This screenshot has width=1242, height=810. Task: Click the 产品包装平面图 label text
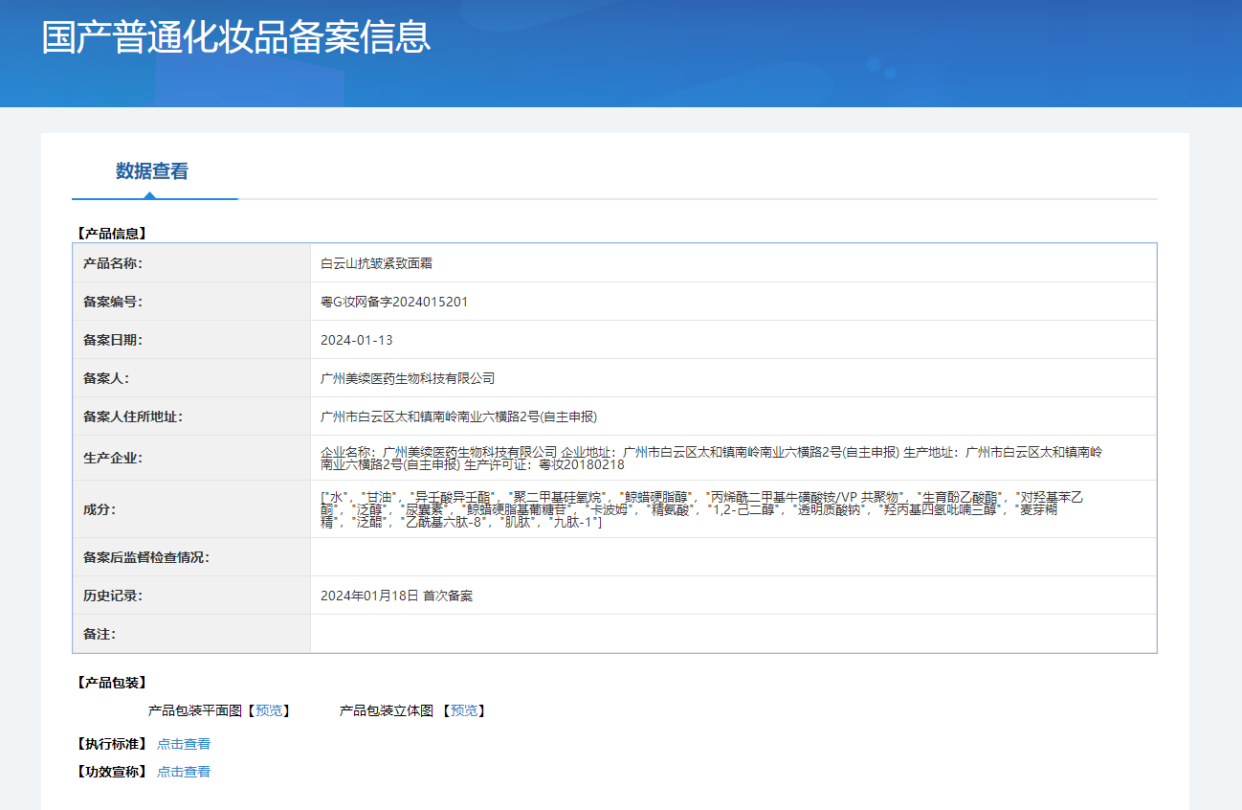tap(195, 711)
